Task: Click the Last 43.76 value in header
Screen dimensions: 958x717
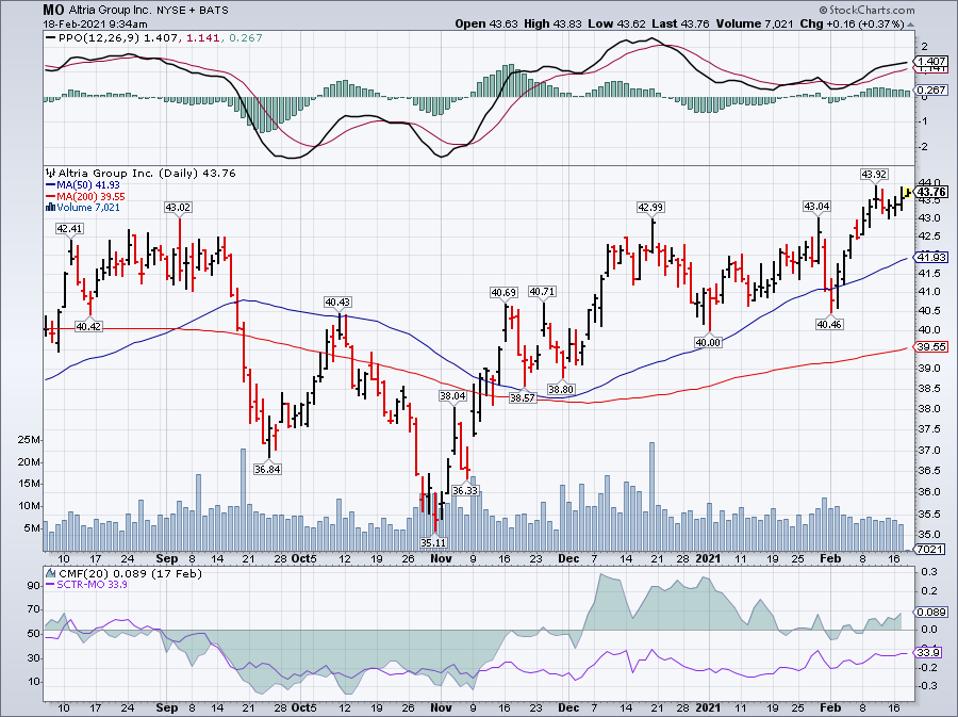Action: point(680,24)
